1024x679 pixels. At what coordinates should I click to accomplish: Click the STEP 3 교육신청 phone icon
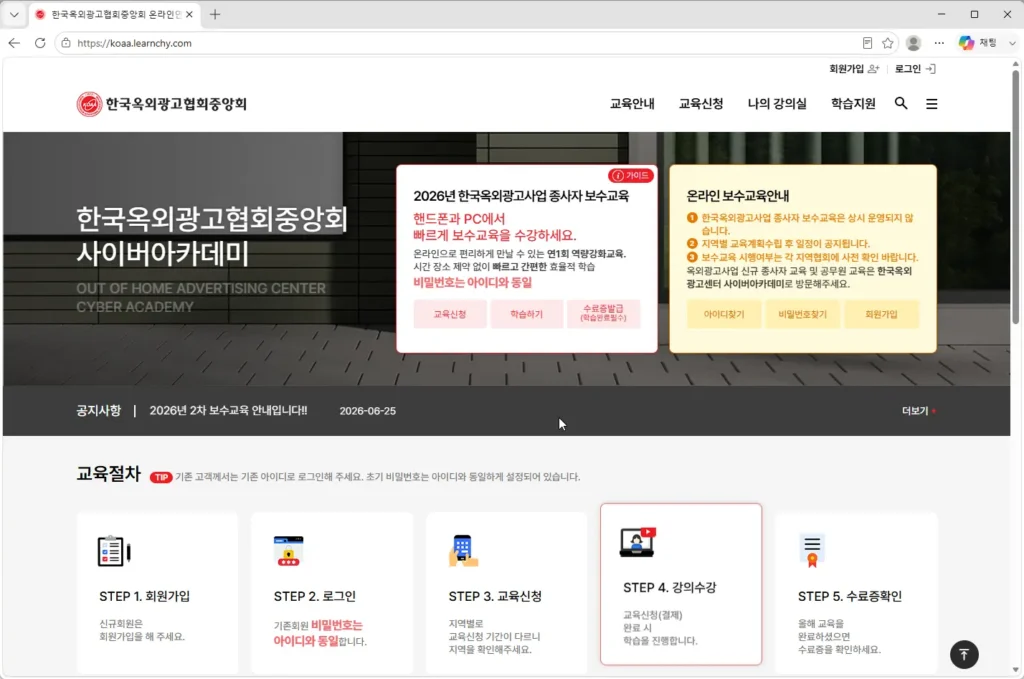(463, 551)
